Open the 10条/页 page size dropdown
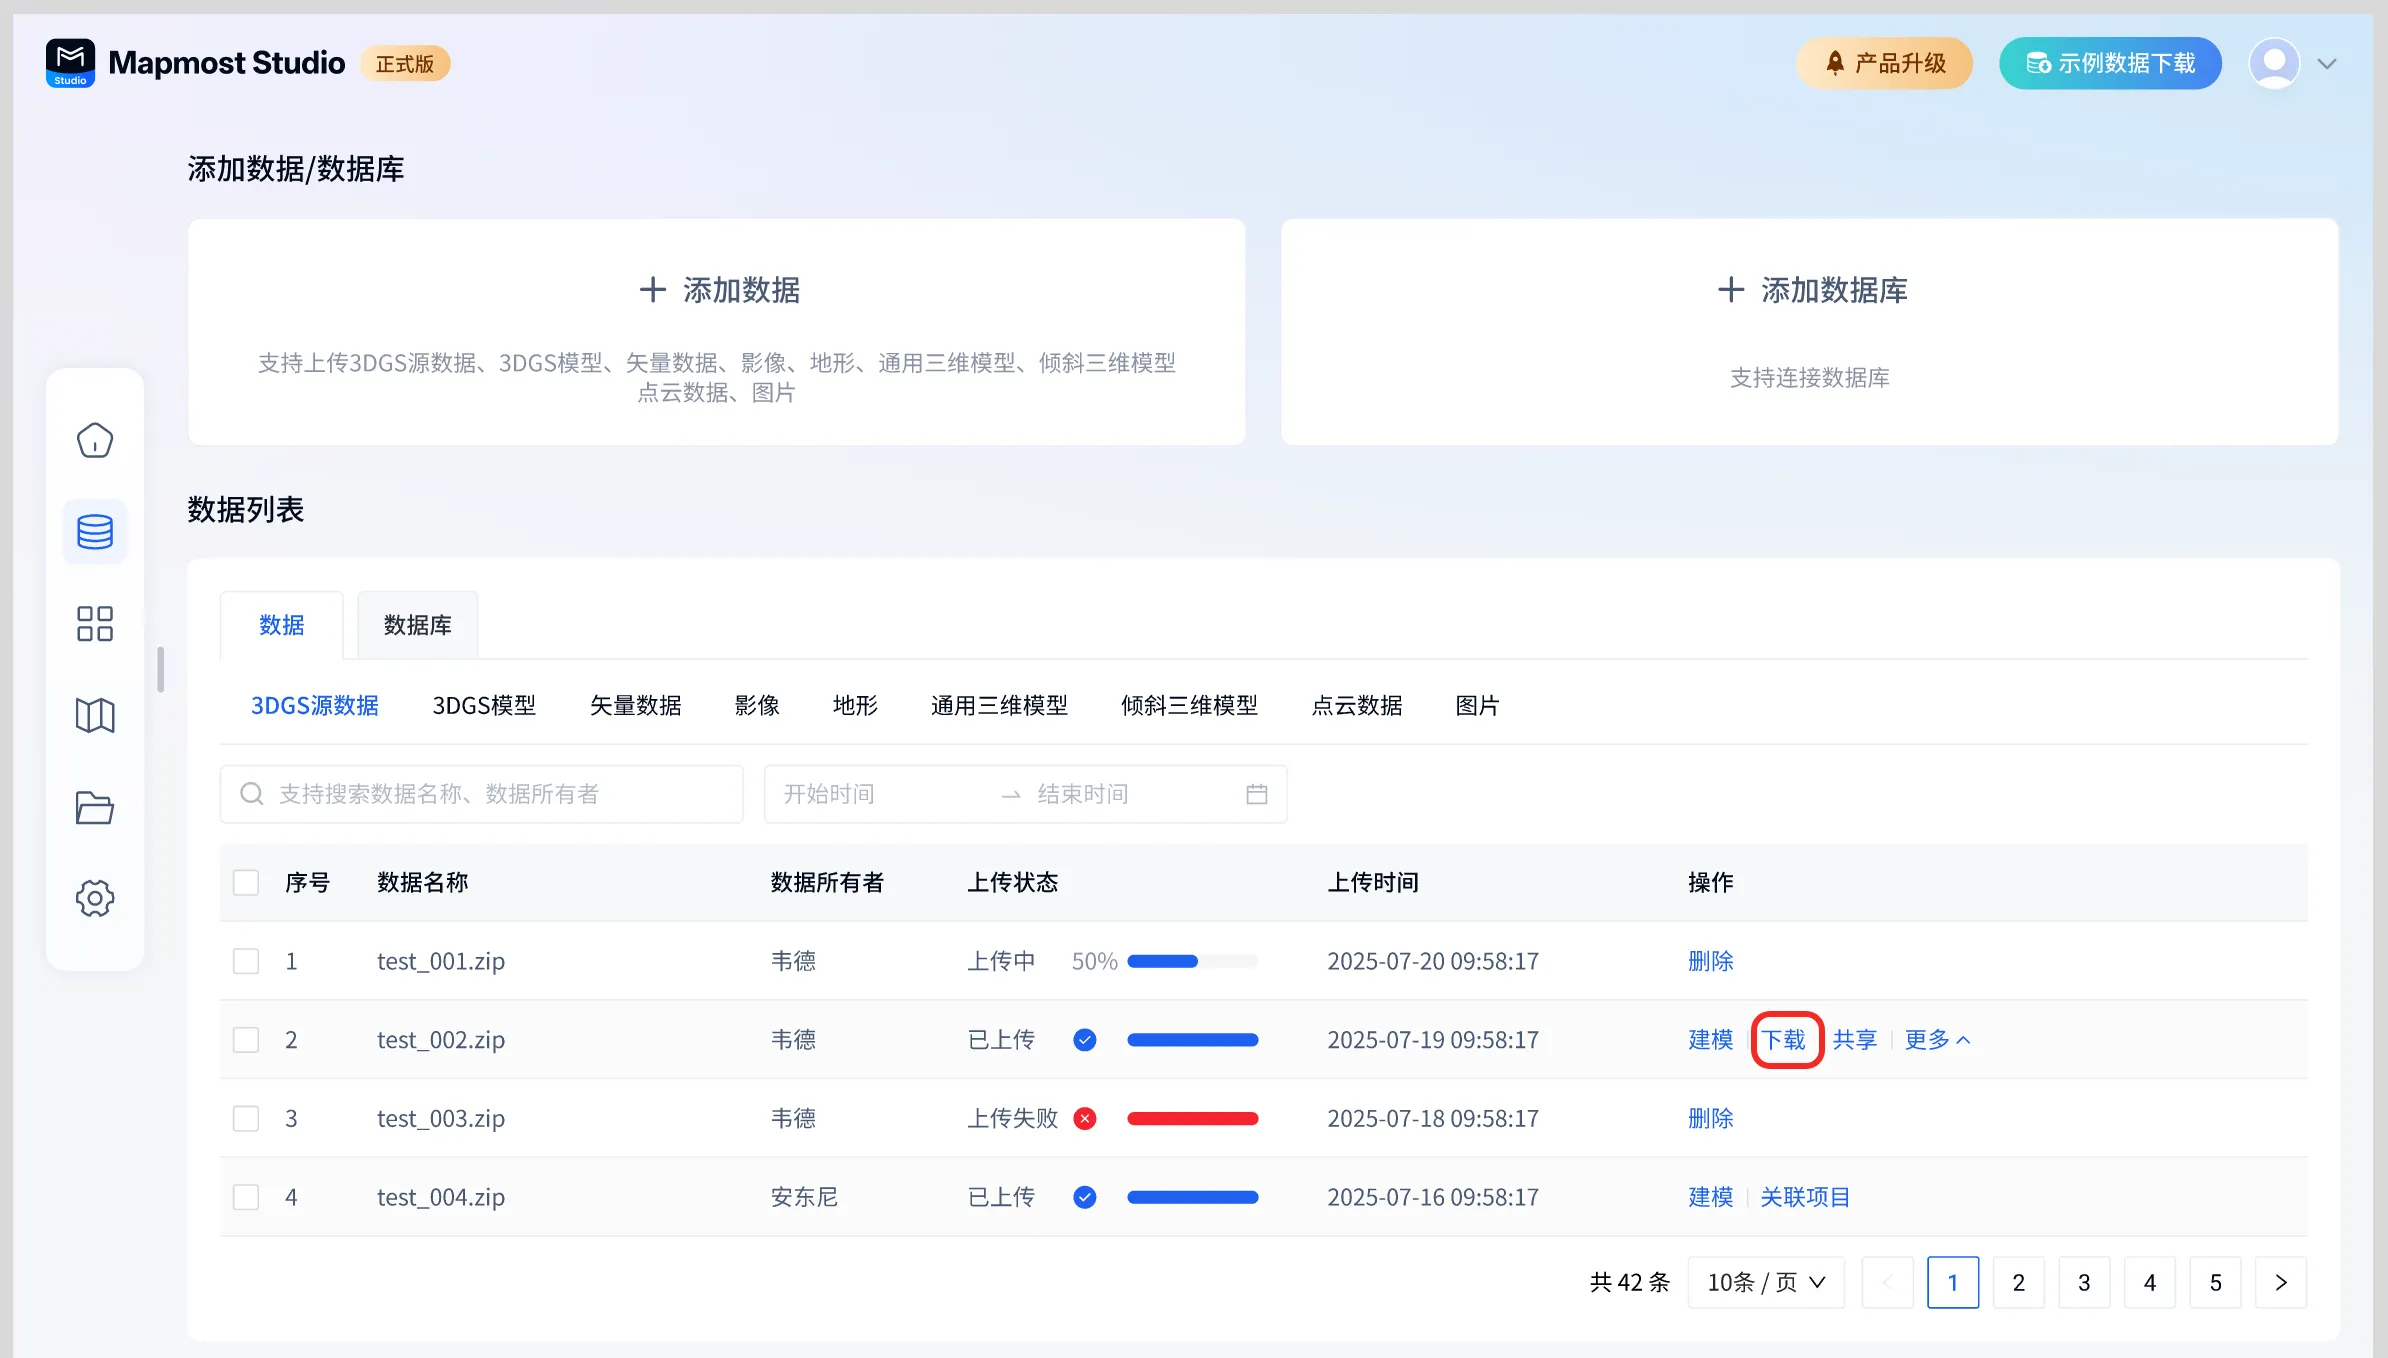Image resolution: width=2388 pixels, height=1358 pixels. pos(1765,1282)
